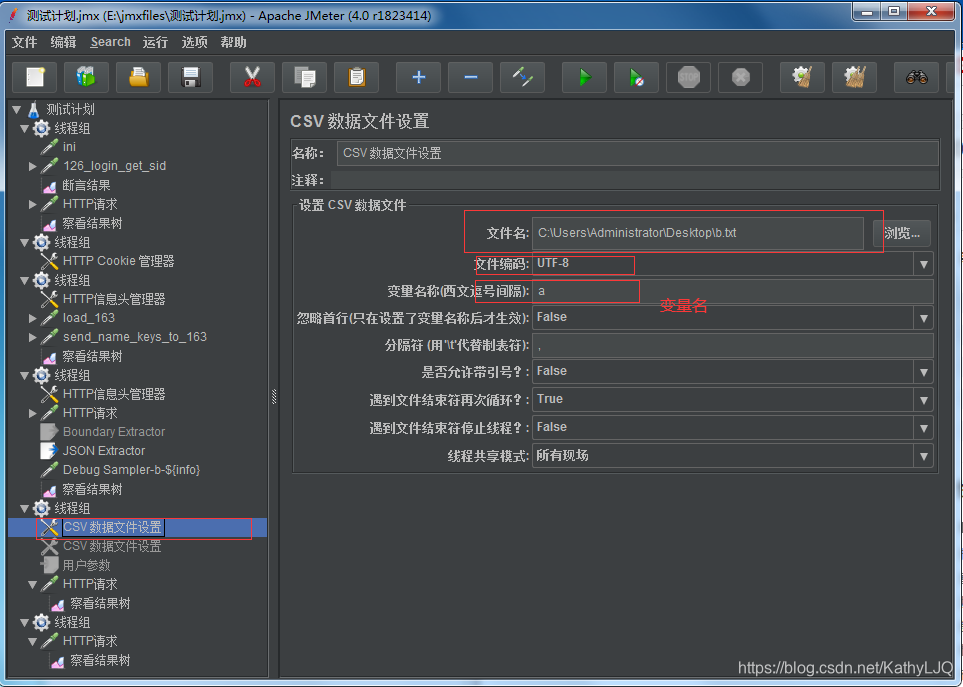Click the 分隔符 delimiter field
The image size is (963, 687).
pyautogui.click(x=733, y=346)
